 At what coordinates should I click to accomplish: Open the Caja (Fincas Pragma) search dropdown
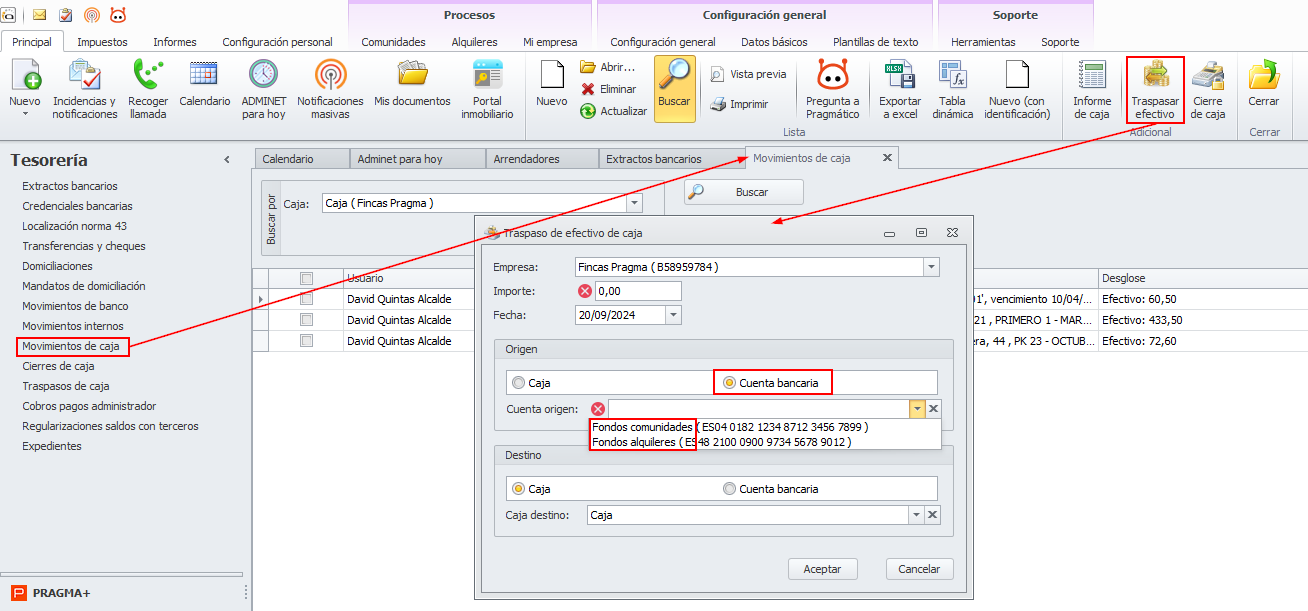tap(633, 203)
